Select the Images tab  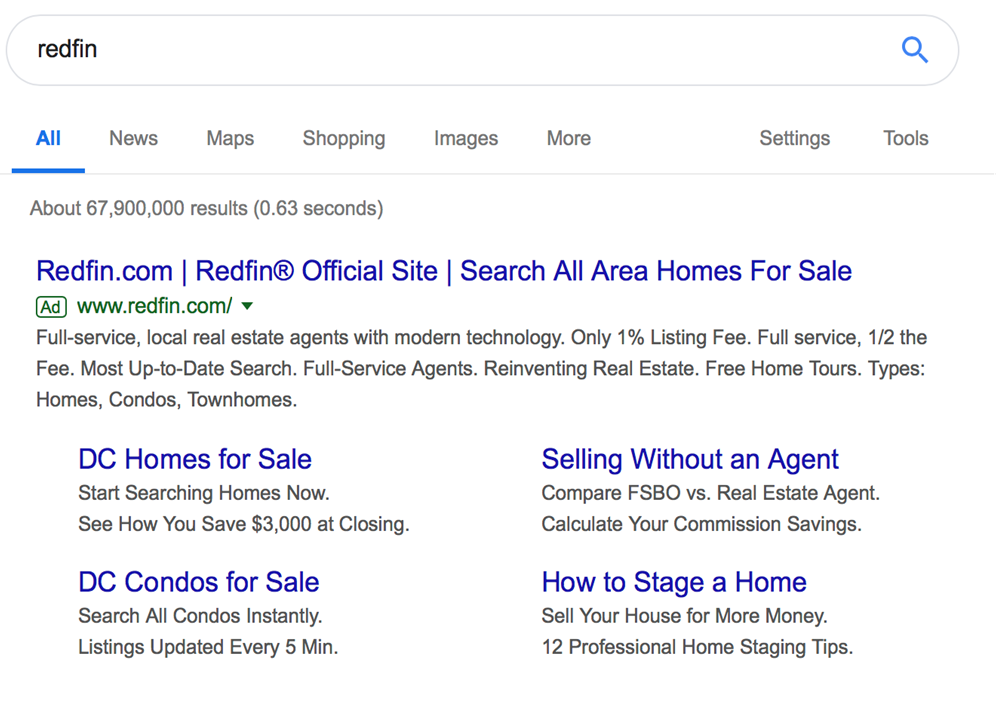coord(465,139)
